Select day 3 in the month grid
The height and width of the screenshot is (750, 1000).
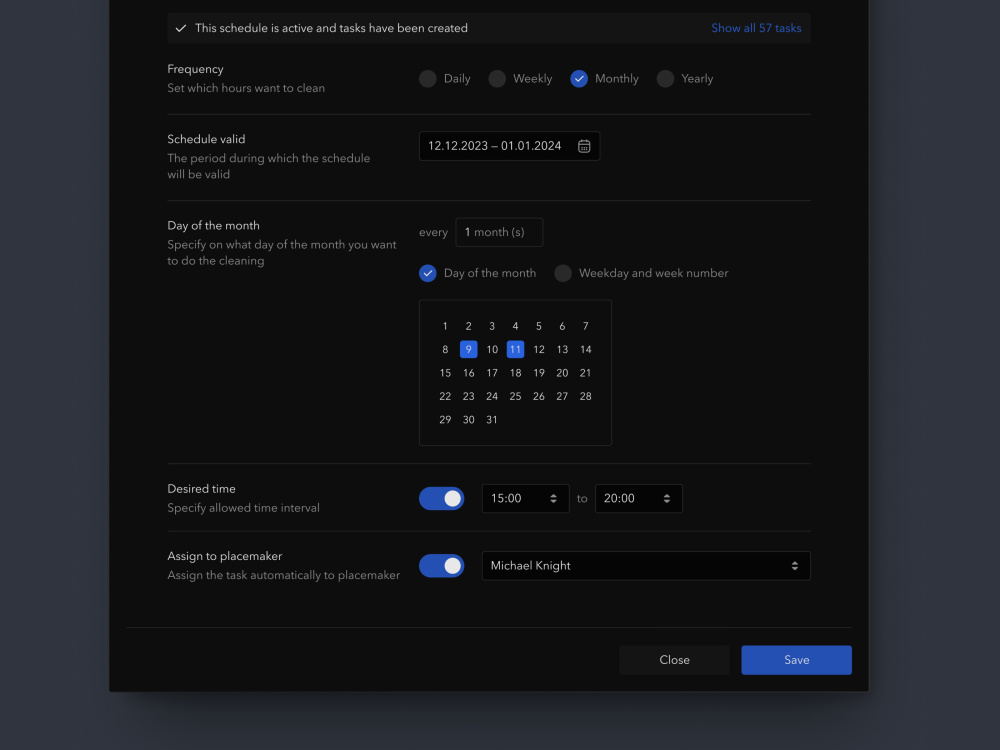492,326
